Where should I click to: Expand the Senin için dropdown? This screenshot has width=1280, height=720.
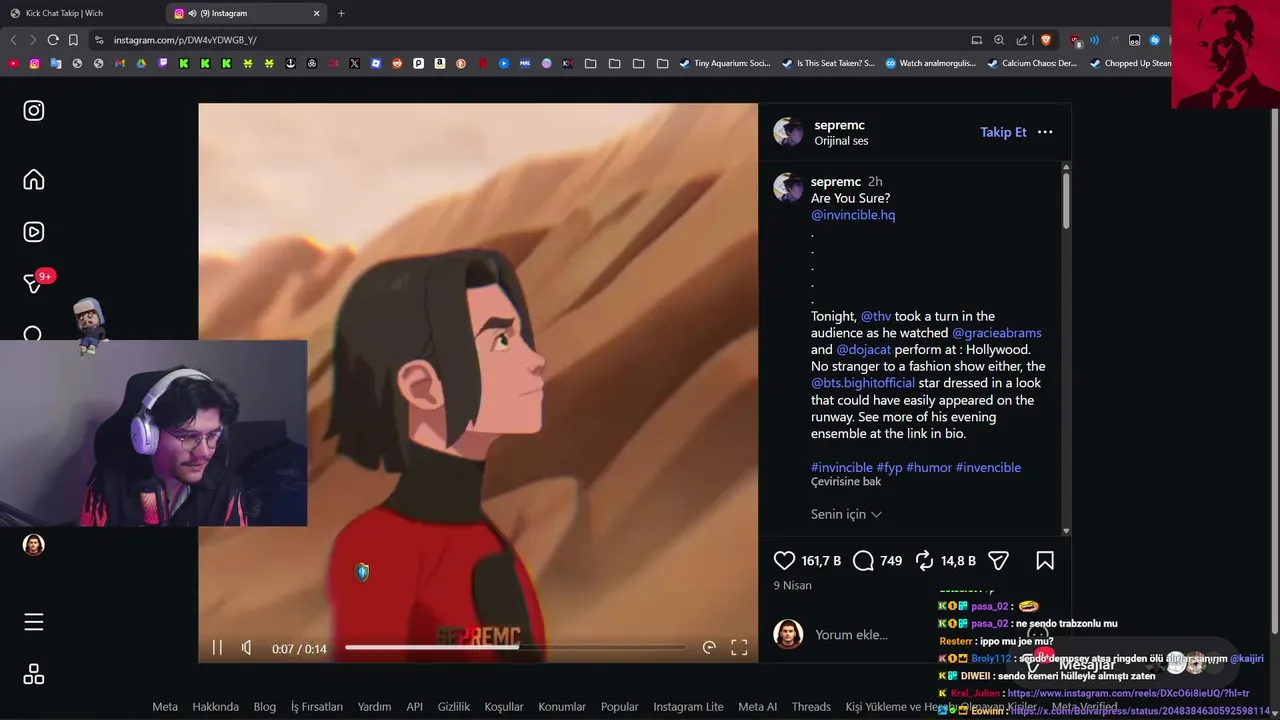pyautogui.click(x=846, y=514)
